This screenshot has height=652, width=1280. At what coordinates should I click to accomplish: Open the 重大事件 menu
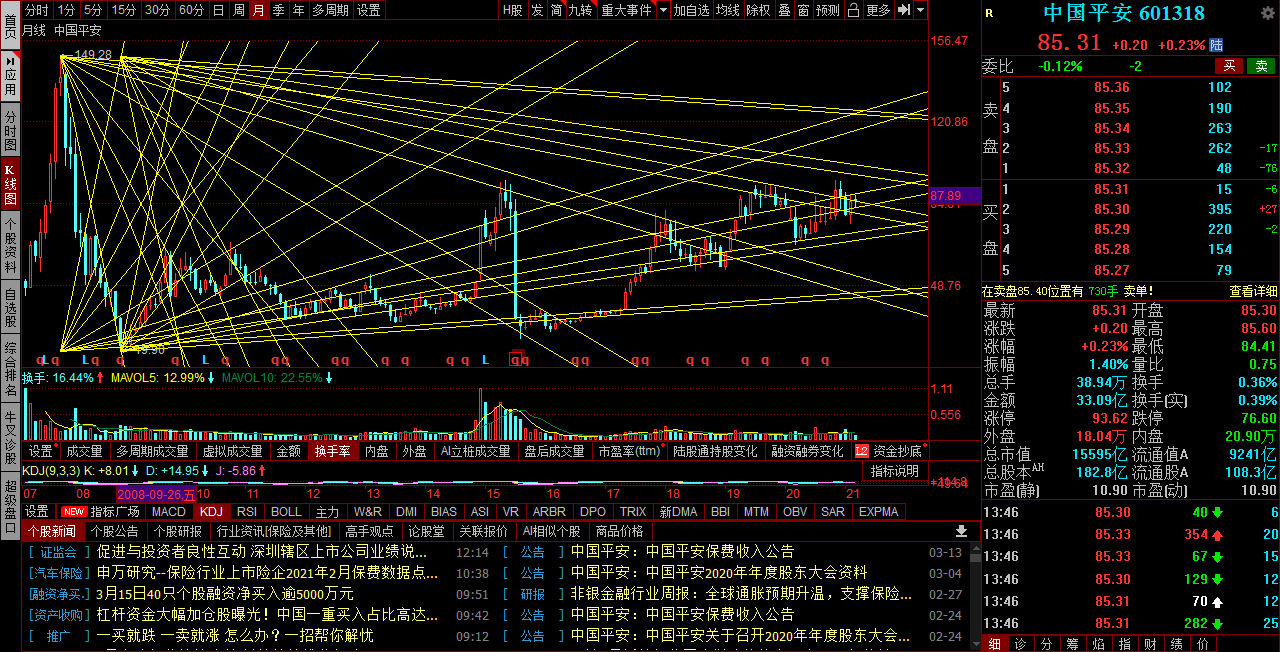point(625,10)
